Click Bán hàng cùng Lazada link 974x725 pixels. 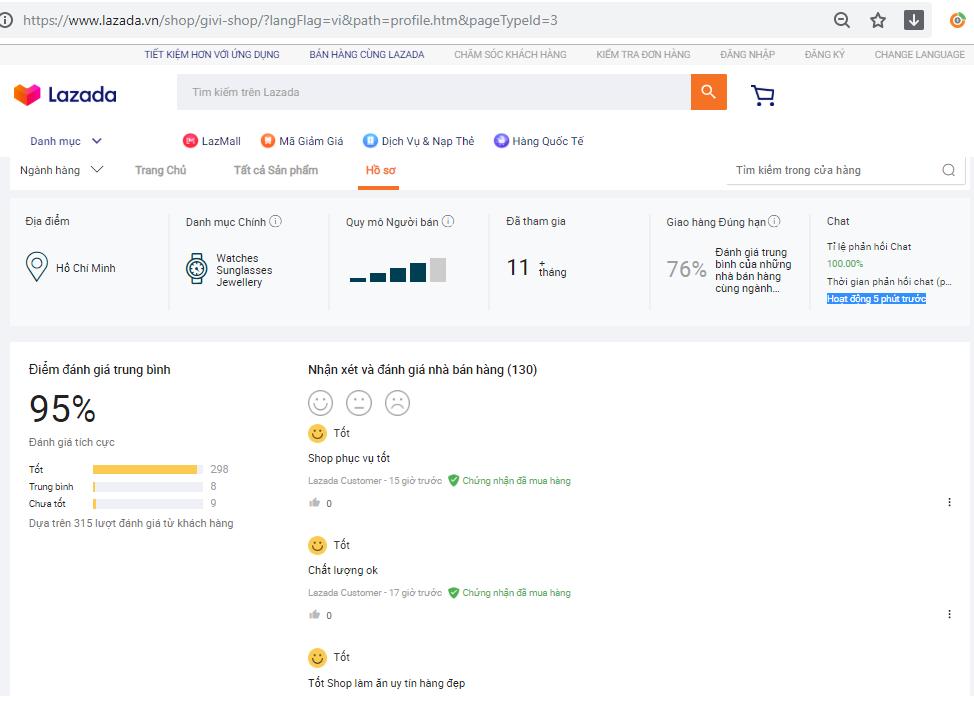click(x=366, y=55)
